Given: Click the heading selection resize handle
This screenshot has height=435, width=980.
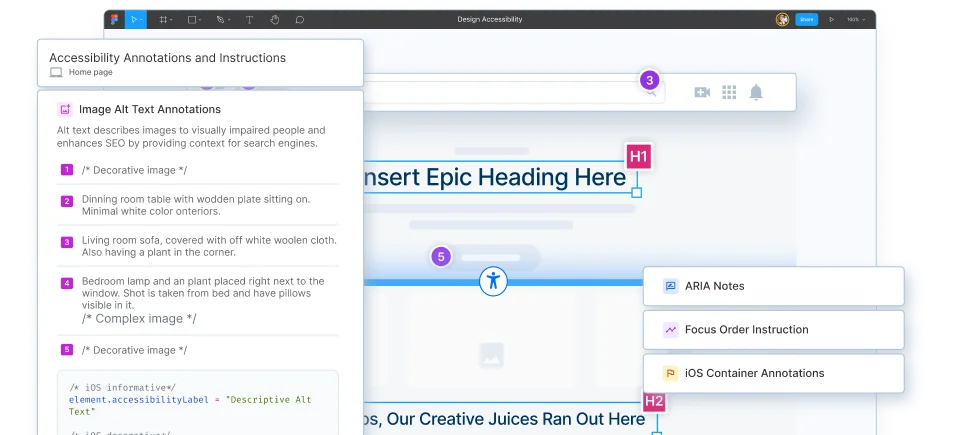Looking at the screenshot, I should click(636, 192).
